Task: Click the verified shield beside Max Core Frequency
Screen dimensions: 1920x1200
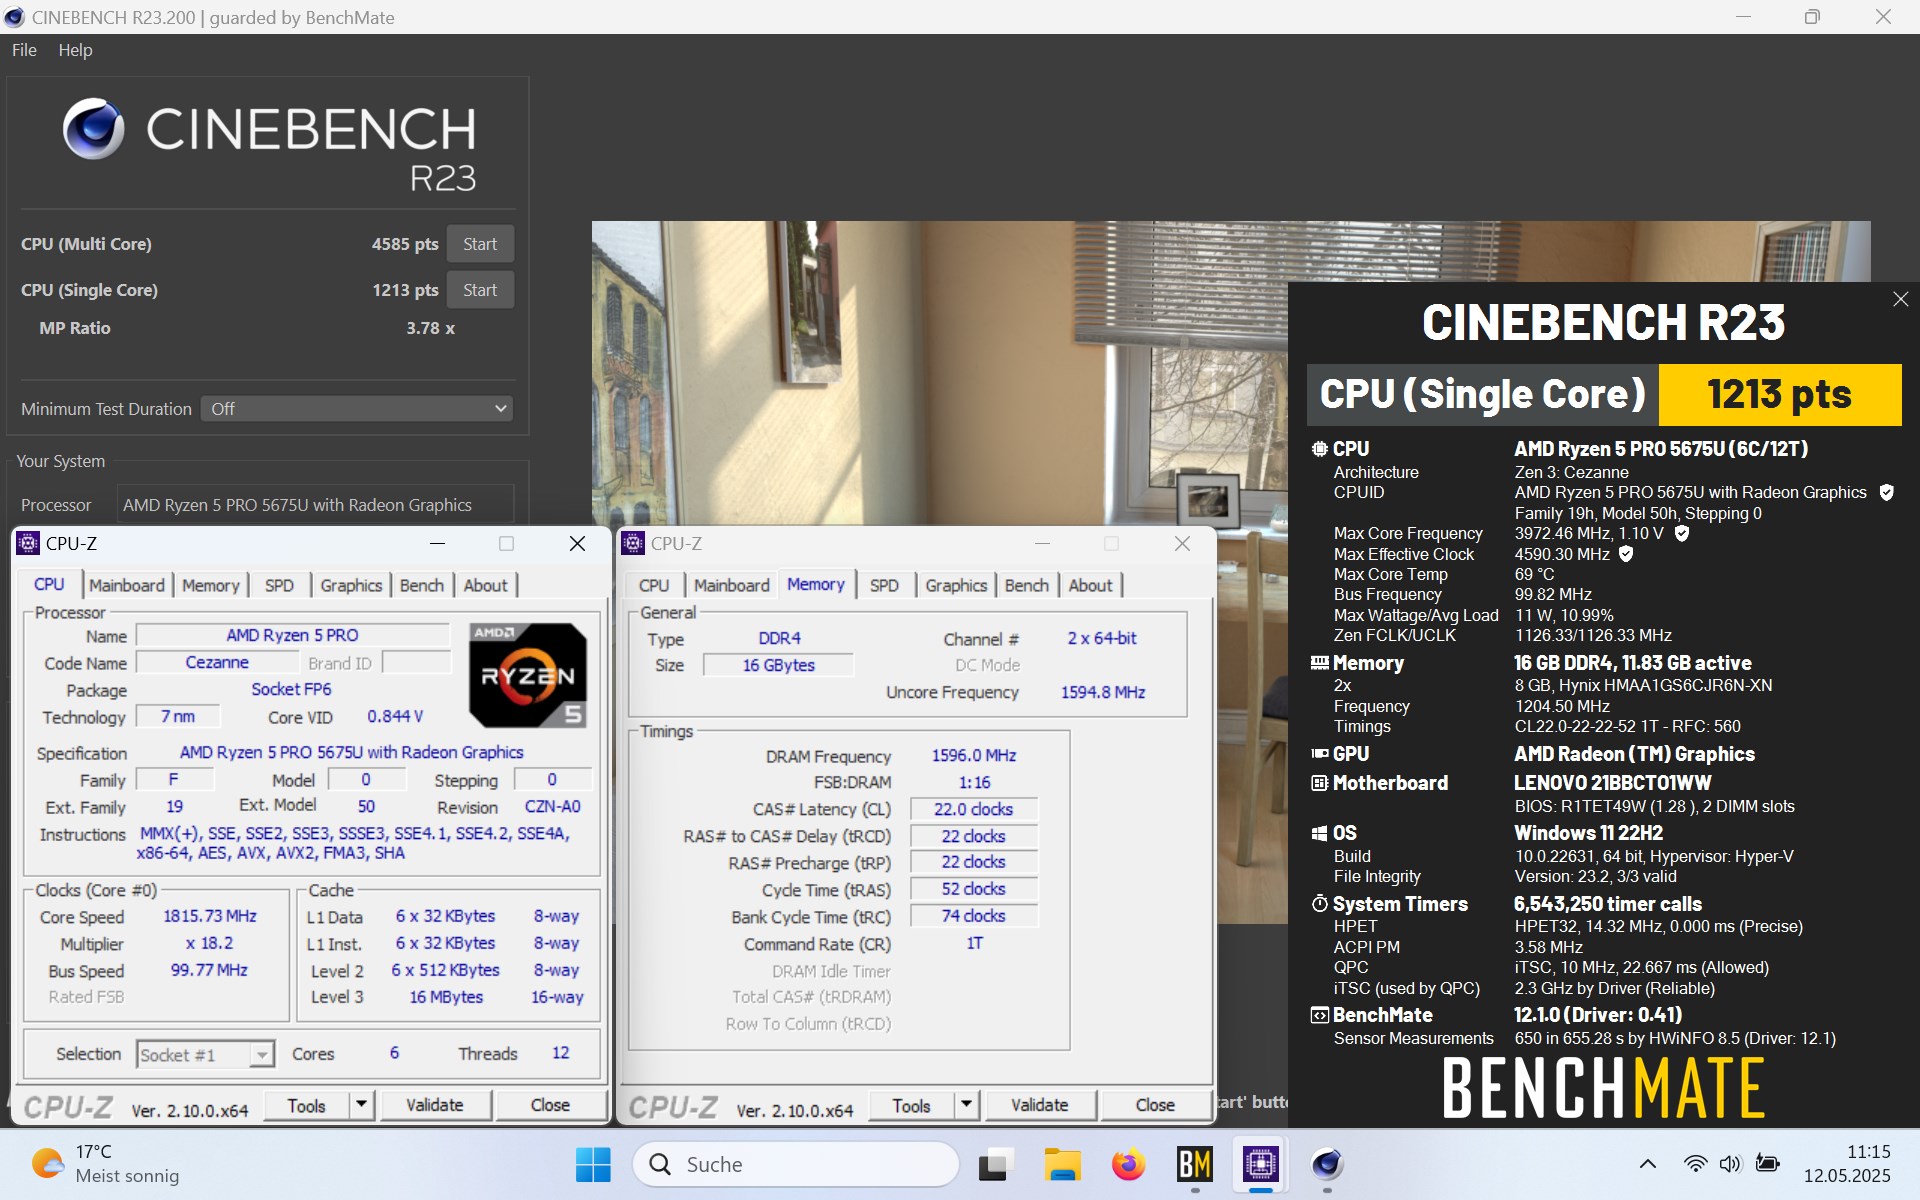Action: [1682, 533]
